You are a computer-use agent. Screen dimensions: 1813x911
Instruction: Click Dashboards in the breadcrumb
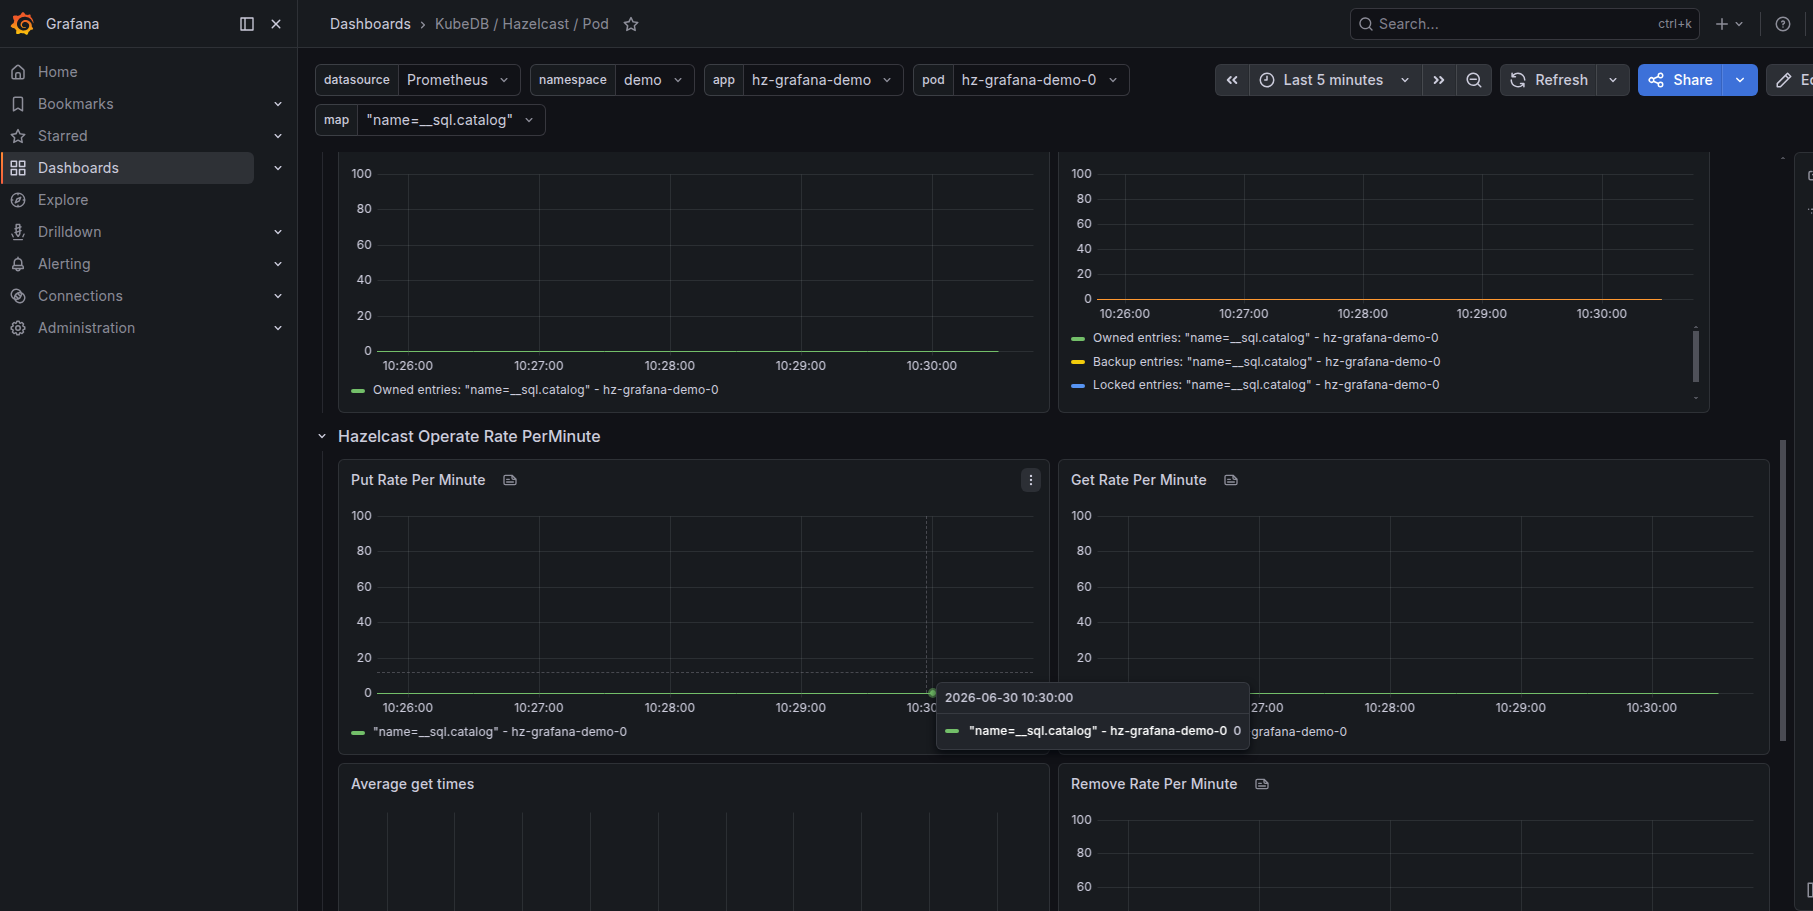[x=370, y=24]
